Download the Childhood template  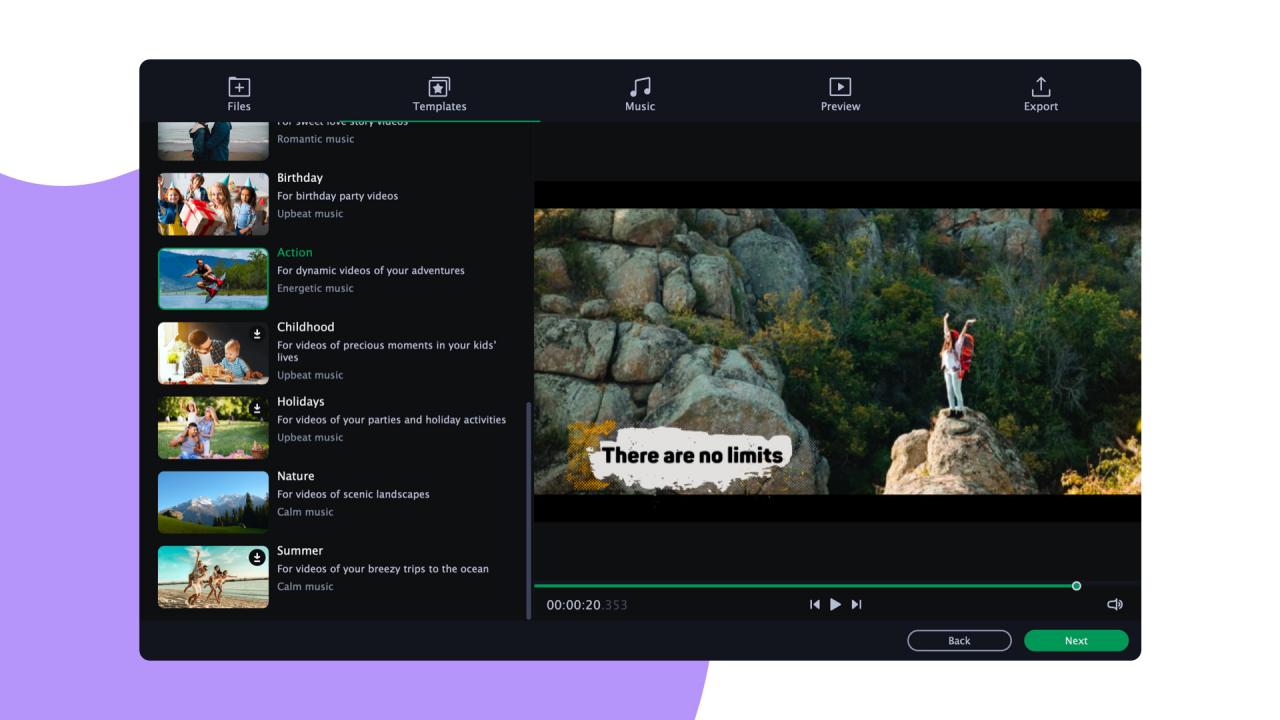[x=258, y=332]
